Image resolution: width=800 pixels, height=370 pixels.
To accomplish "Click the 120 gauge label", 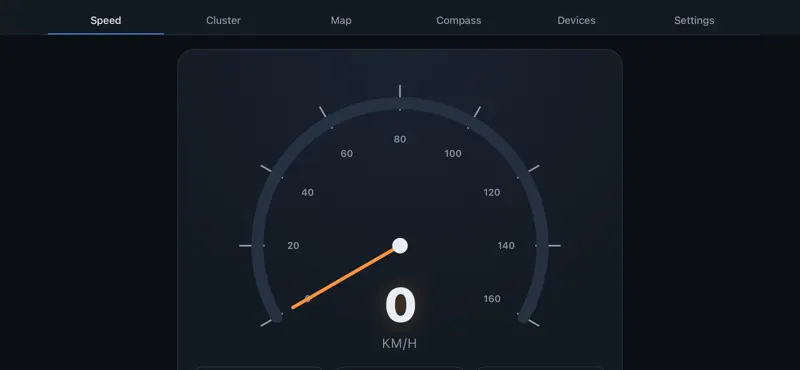I will pyautogui.click(x=492, y=192).
